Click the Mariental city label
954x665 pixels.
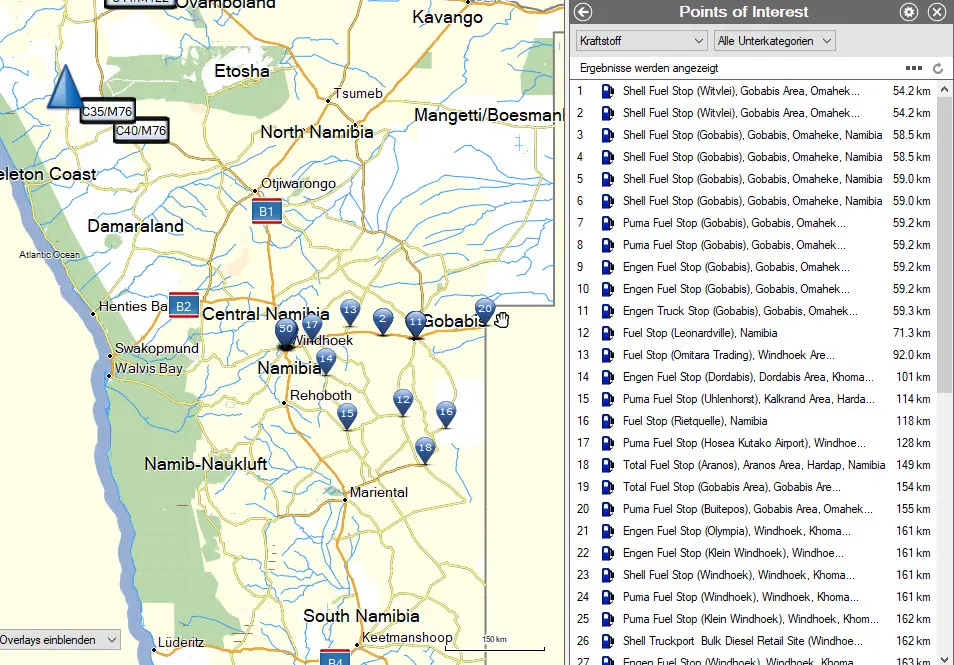pos(378,492)
